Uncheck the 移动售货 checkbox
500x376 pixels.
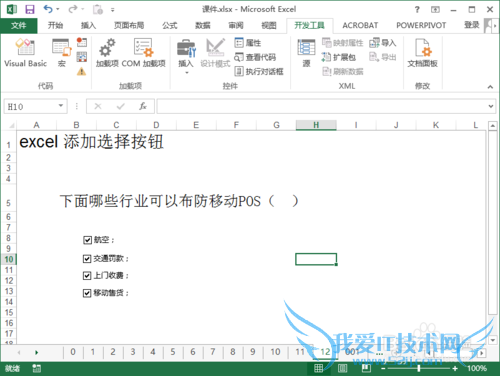tap(87, 293)
